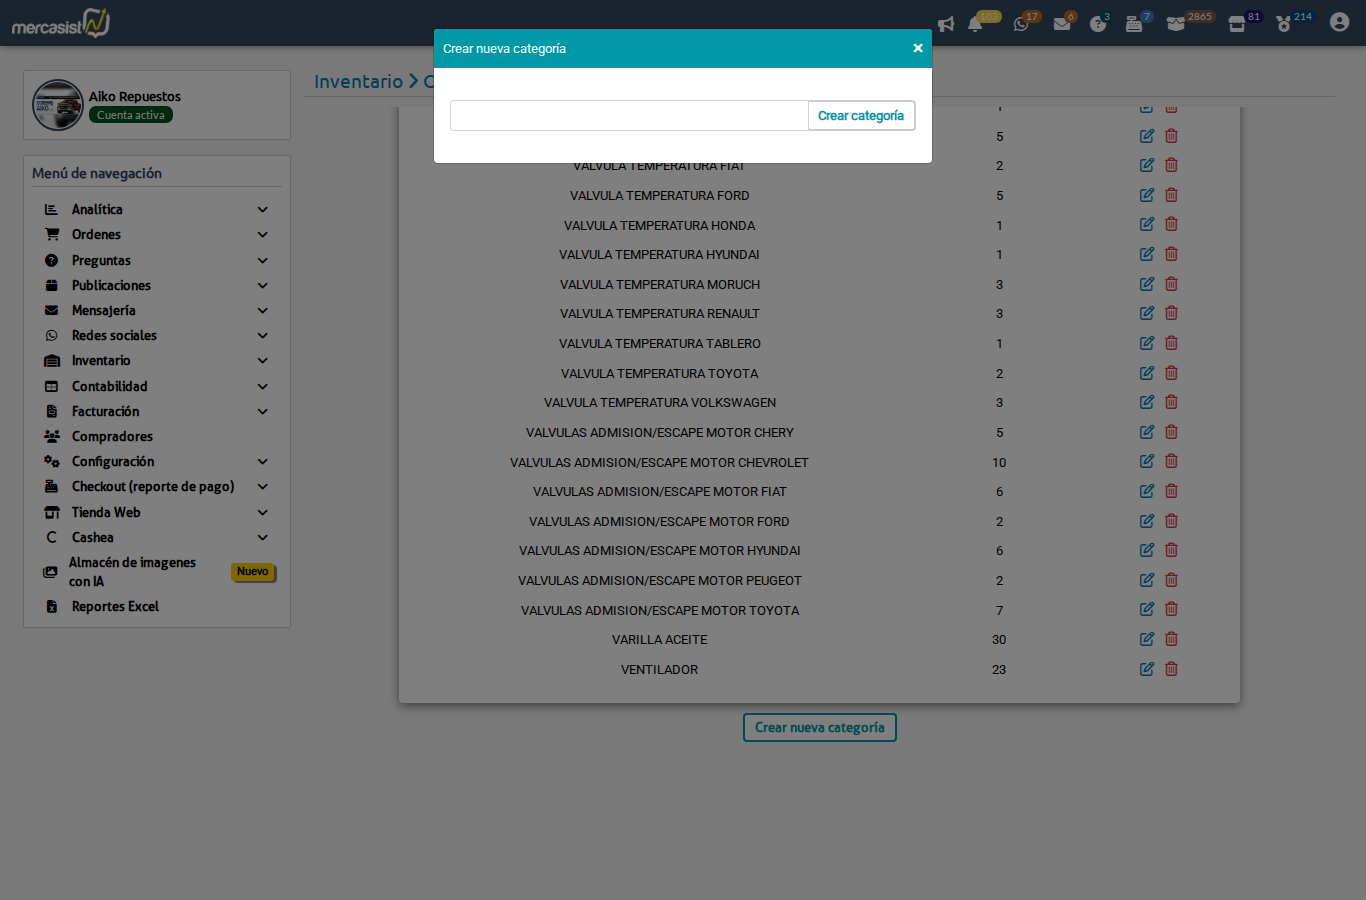Click the cash register icon in header
This screenshot has width=1366, height=900.
pyautogui.click(x=1134, y=24)
